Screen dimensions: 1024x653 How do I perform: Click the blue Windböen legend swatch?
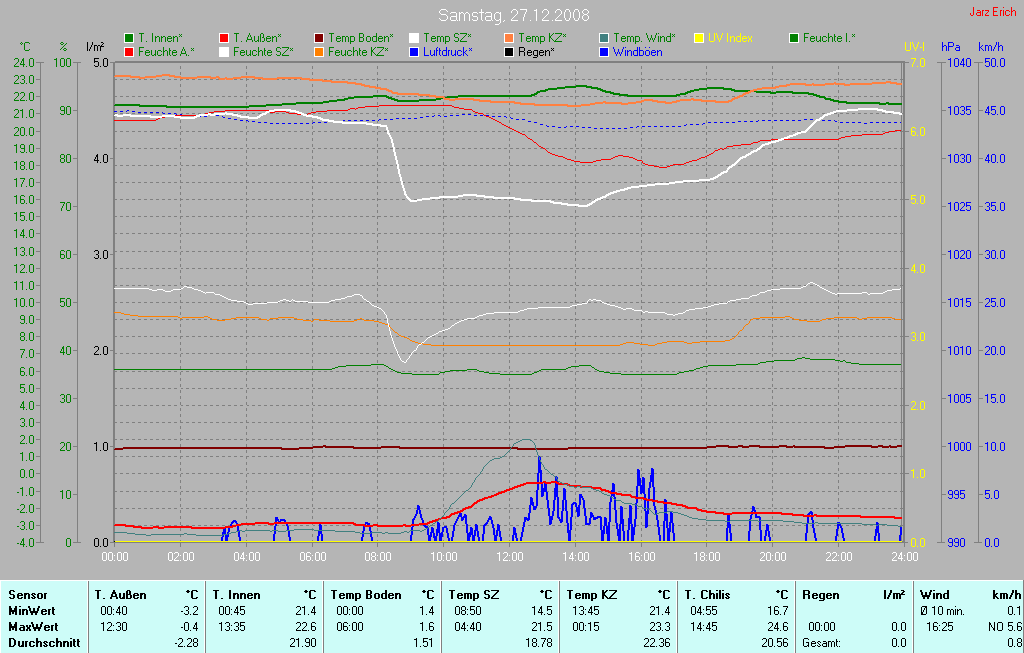pyautogui.click(x=604, y=52)
